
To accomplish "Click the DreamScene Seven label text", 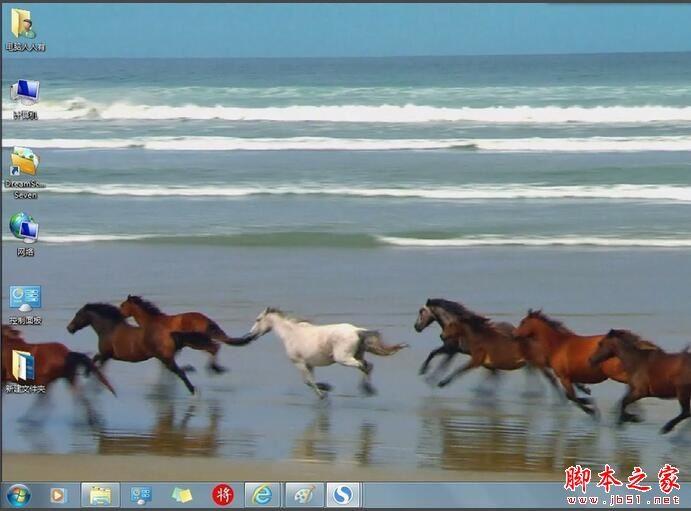I will (25, 189).
